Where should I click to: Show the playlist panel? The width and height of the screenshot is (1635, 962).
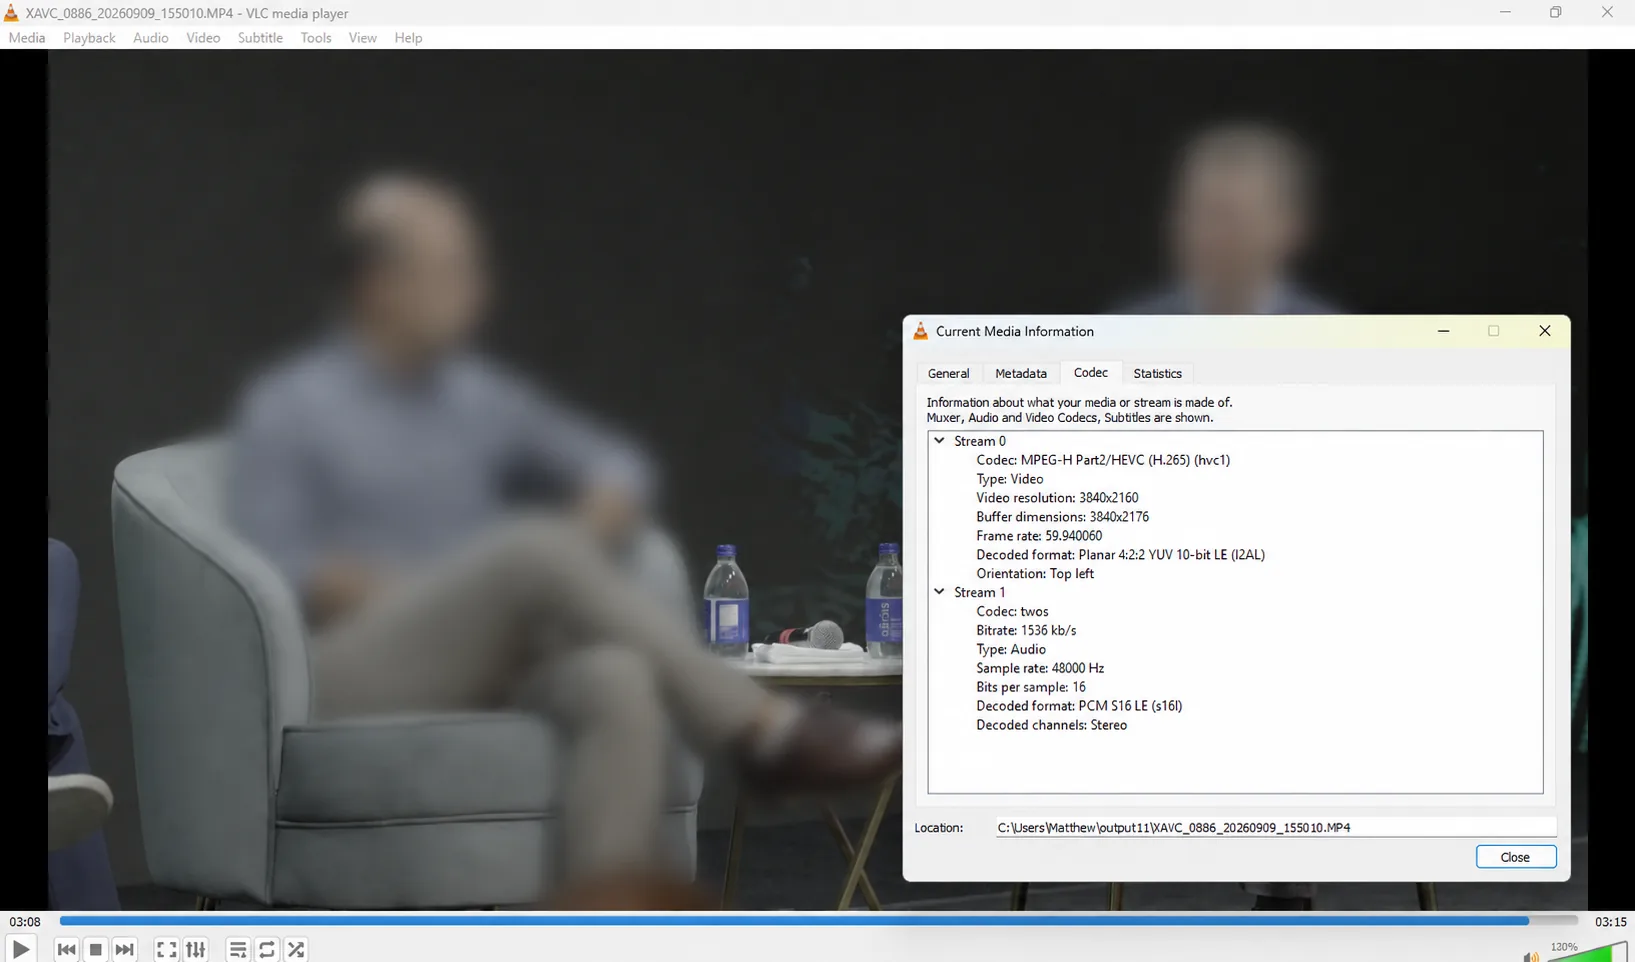tap(238, 949)
